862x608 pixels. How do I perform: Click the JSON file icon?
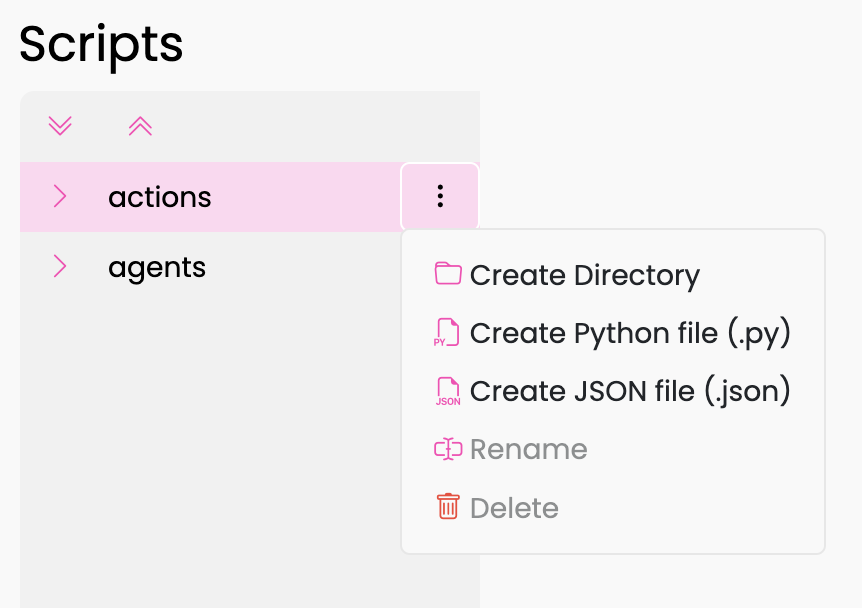(448, 391)
